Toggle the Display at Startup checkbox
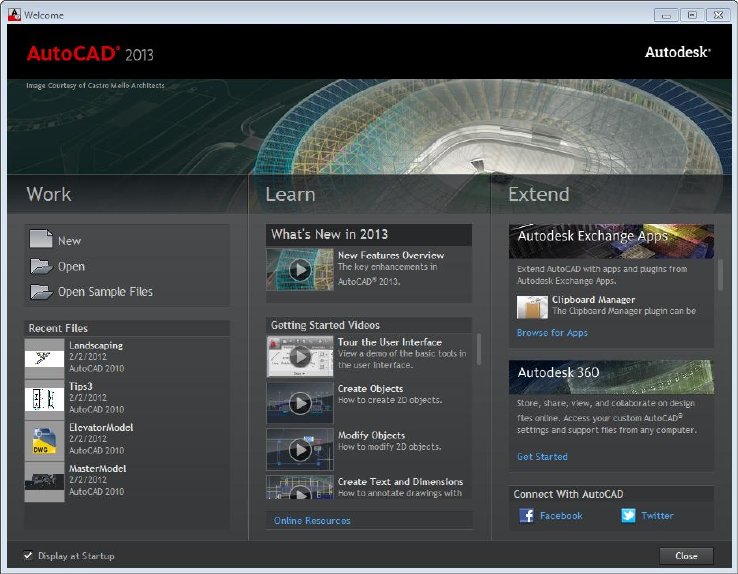The height and width of the screenshot is (574, 738). pyautogui.click(x=28, y=556)
